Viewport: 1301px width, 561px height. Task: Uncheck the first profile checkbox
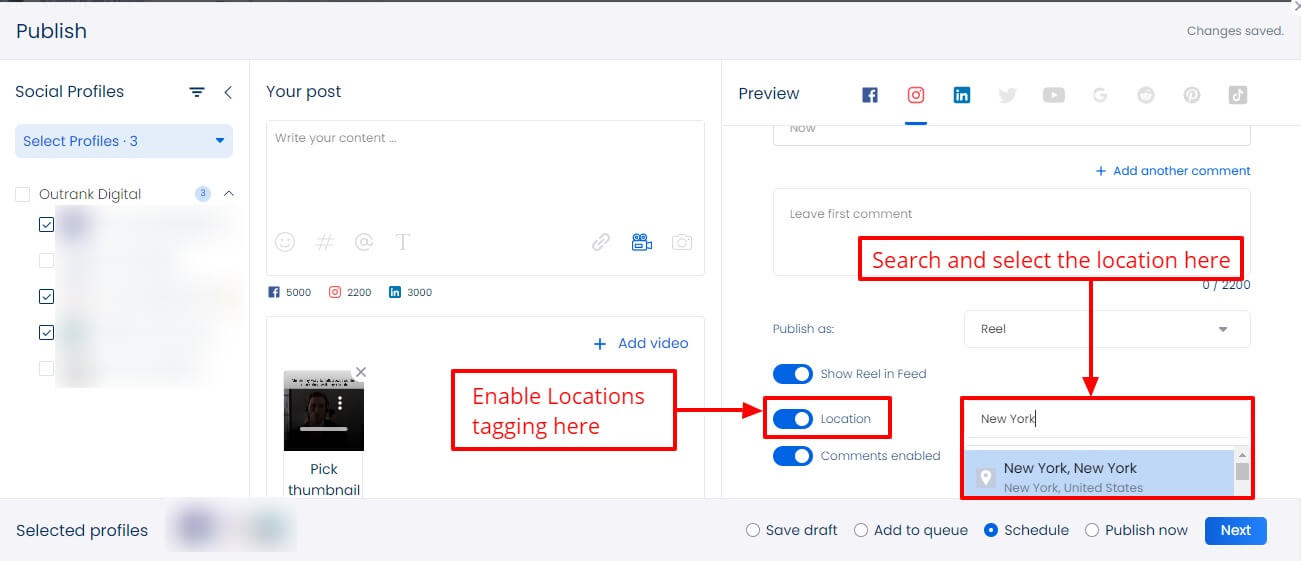[46, 225]
